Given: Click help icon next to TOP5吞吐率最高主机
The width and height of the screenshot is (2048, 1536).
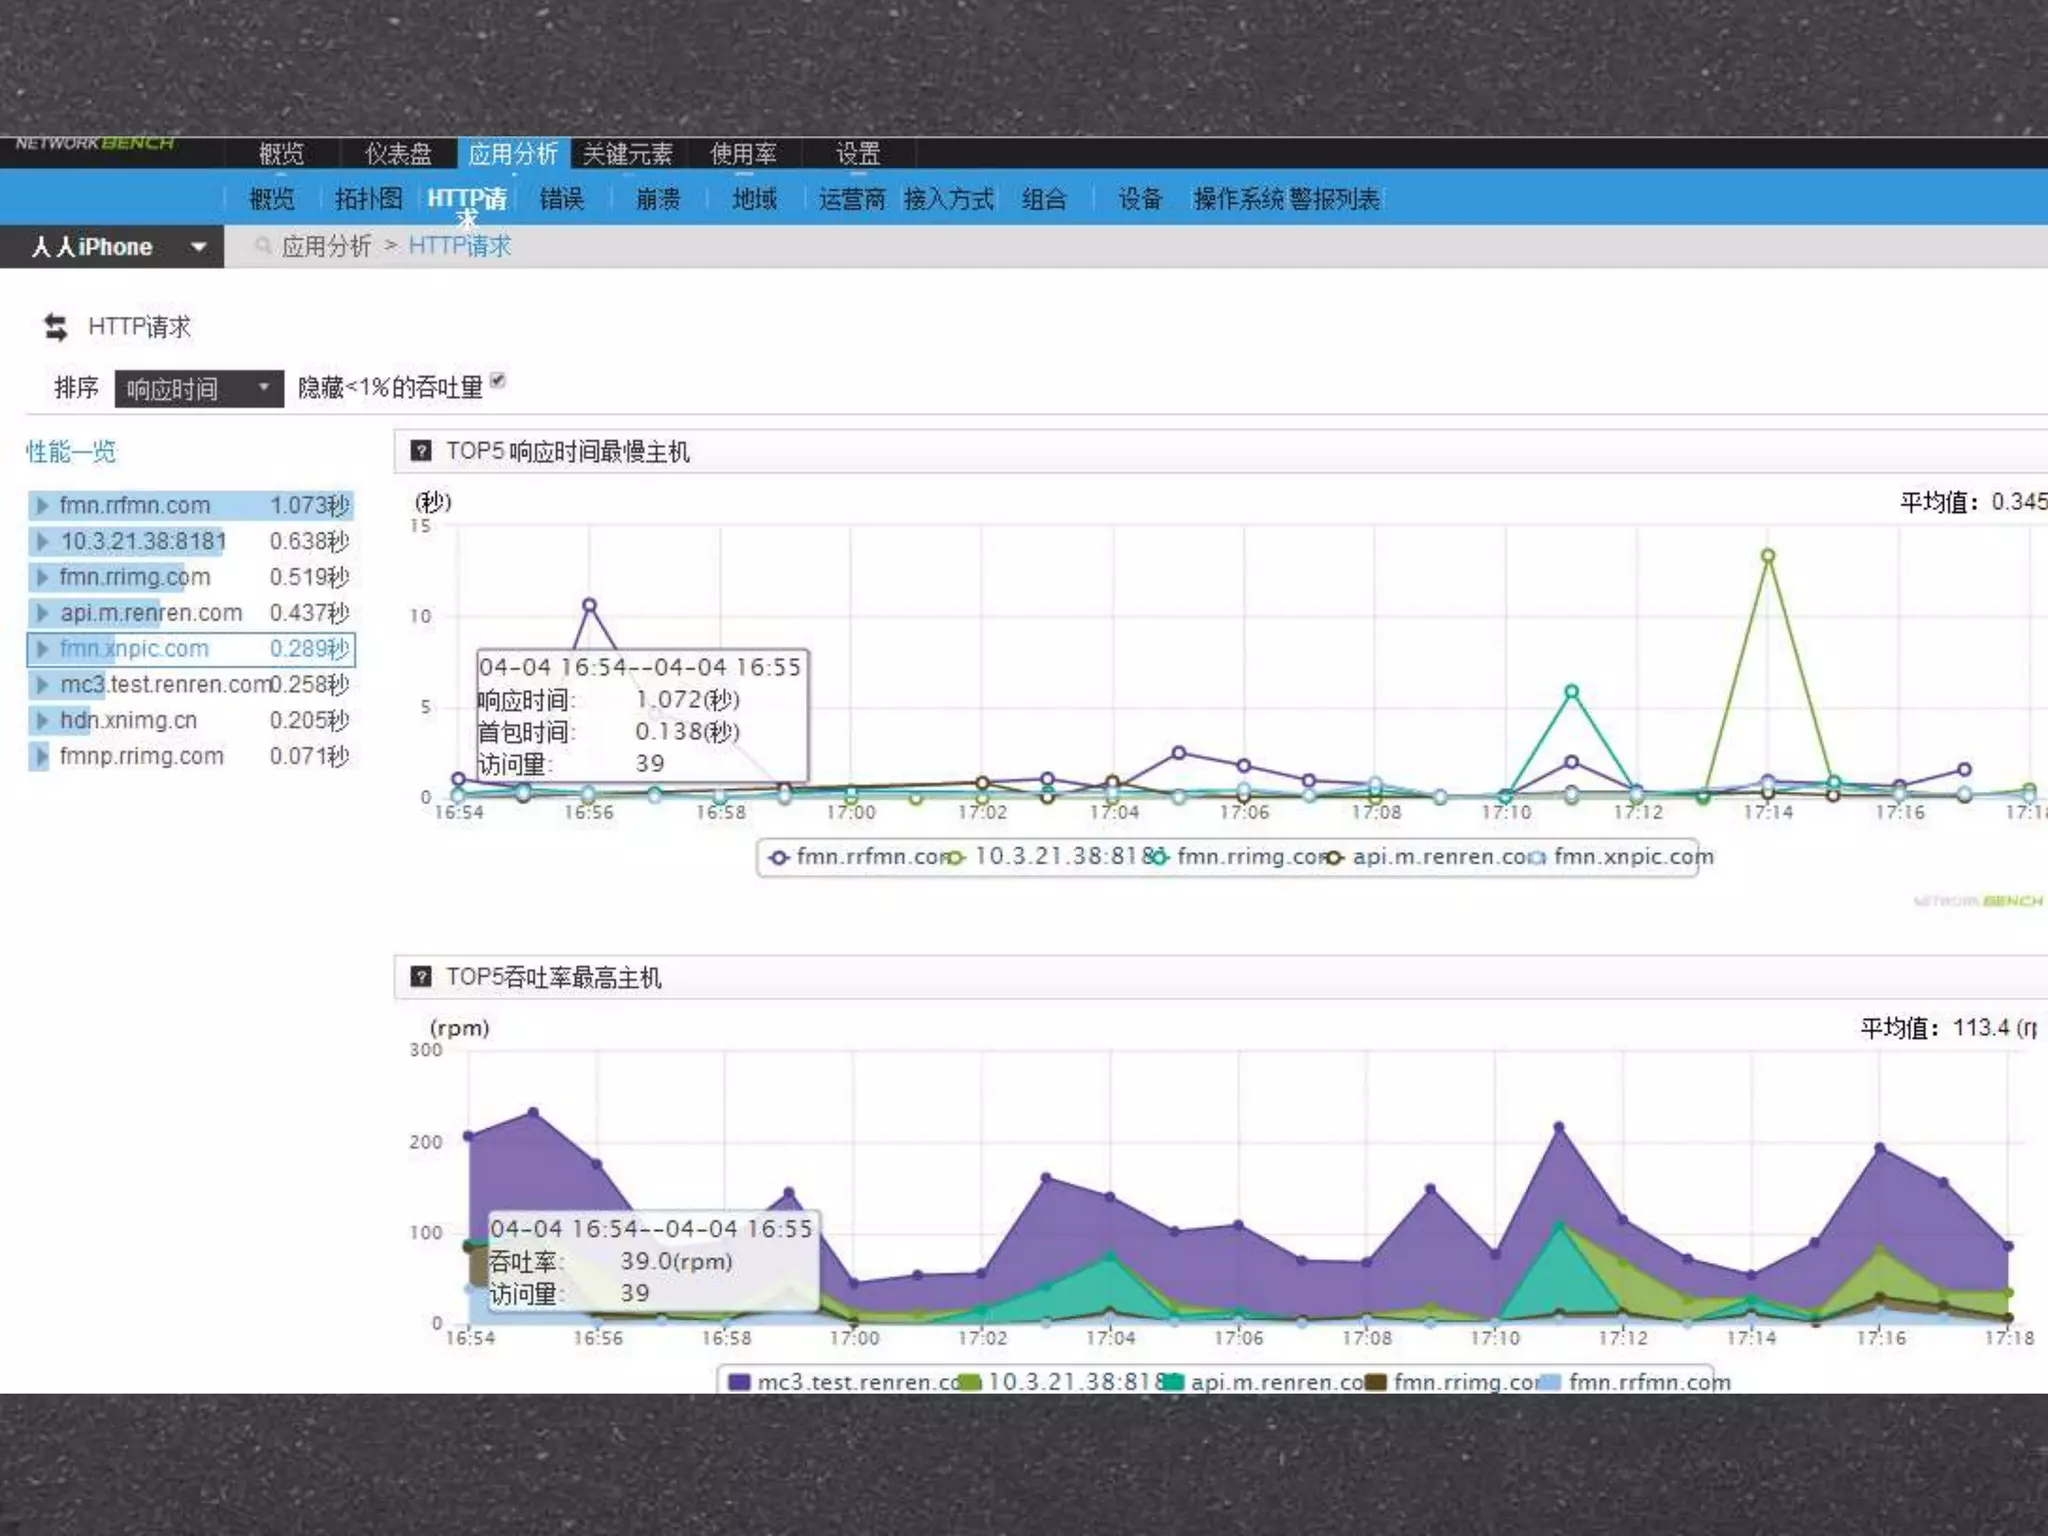Looking at the screenshot, I should pyautogui.click(x=421, y=977).
